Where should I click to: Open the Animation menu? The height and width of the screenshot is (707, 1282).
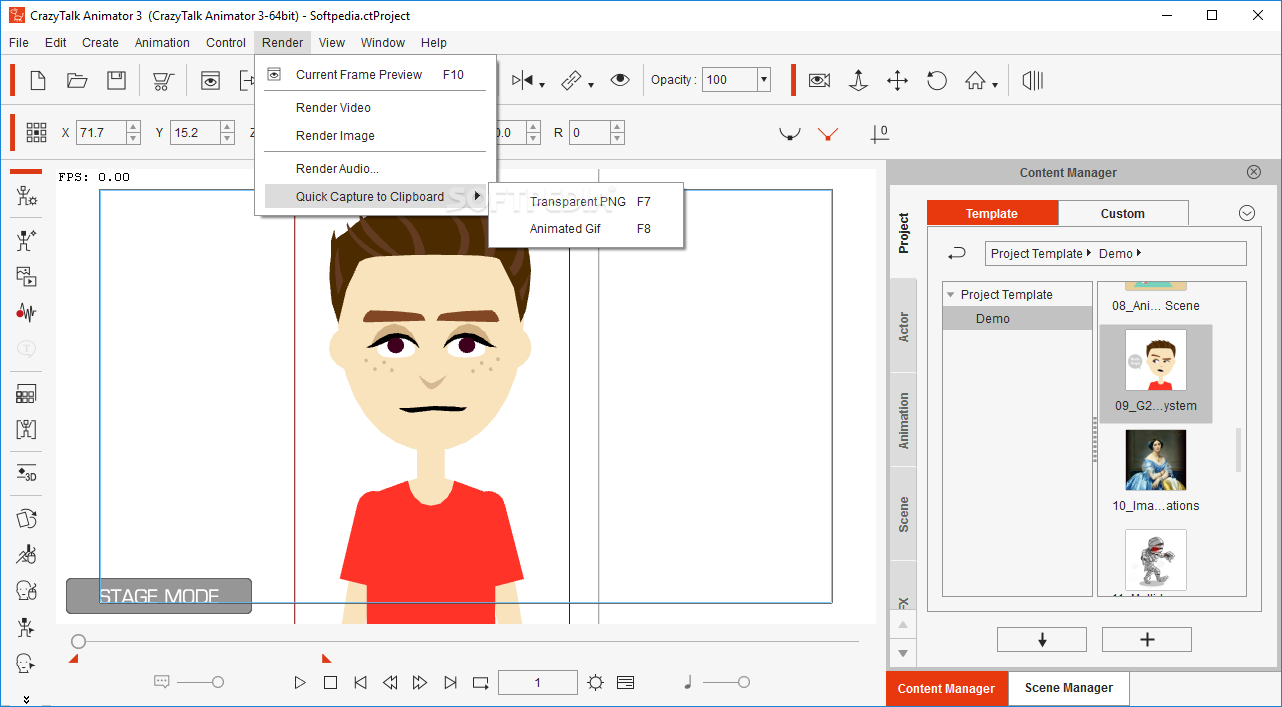(x=162, y=42)
